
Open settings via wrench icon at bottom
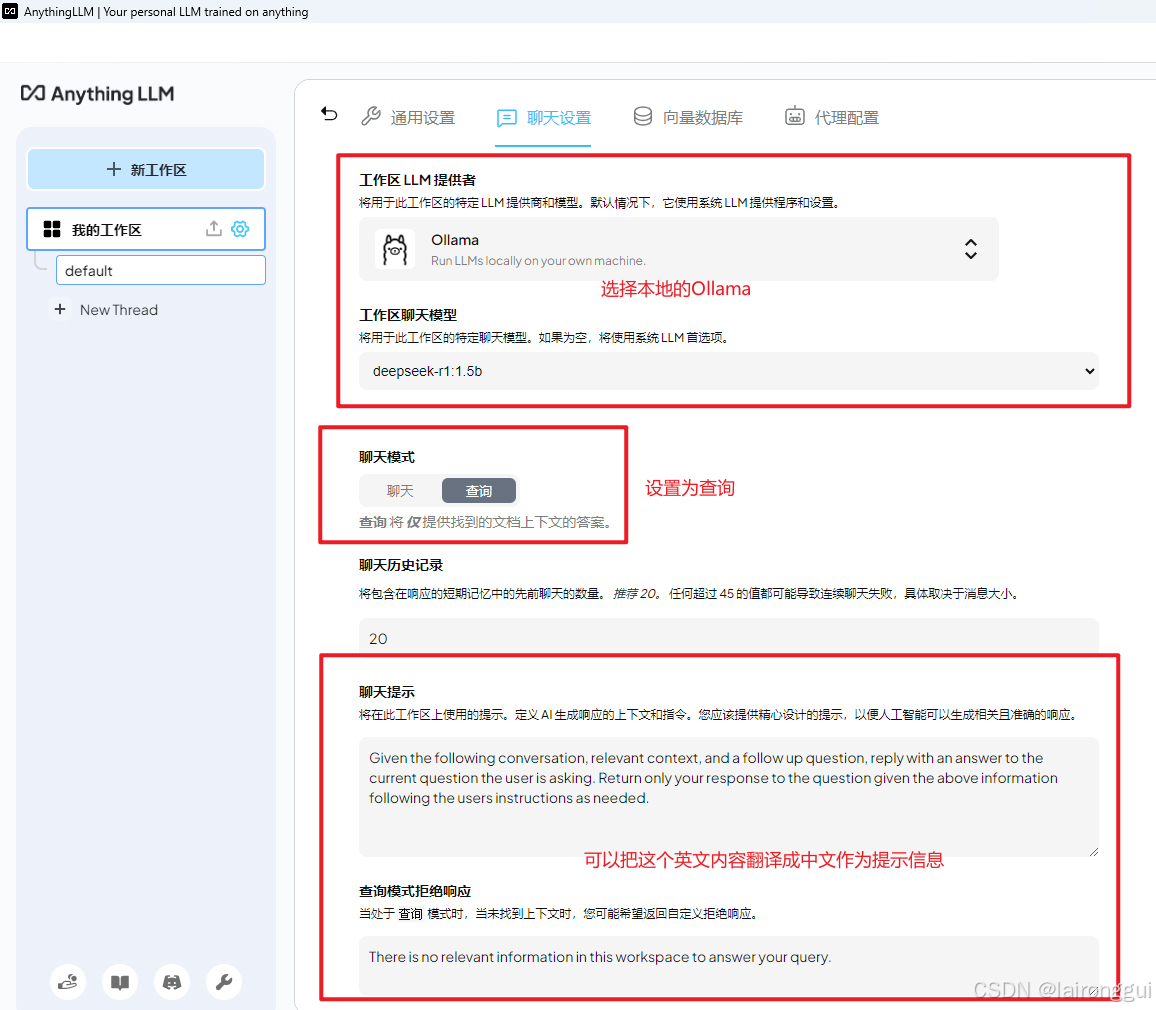pyautogui.click(x=224, y=982)
